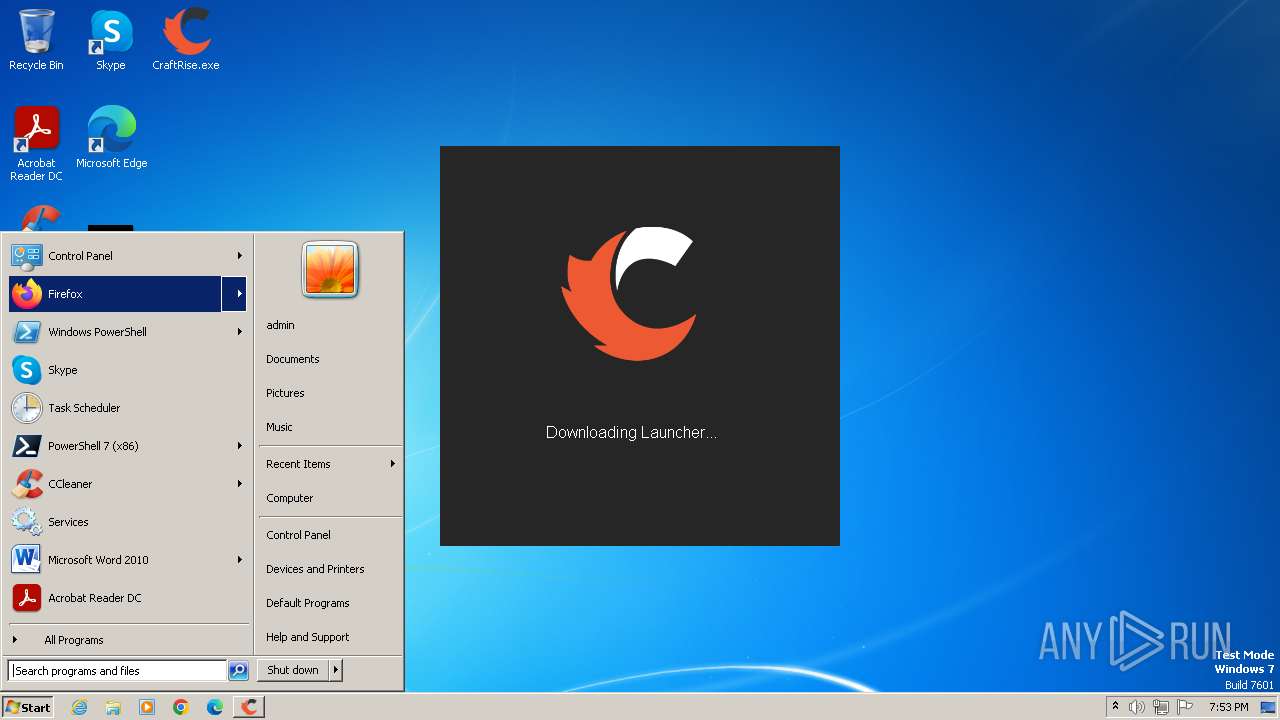Click the taskbar clock showing 7:53 PM
The width and height of the screenshot is (1280, 720).
click(x=1229, y=707)
